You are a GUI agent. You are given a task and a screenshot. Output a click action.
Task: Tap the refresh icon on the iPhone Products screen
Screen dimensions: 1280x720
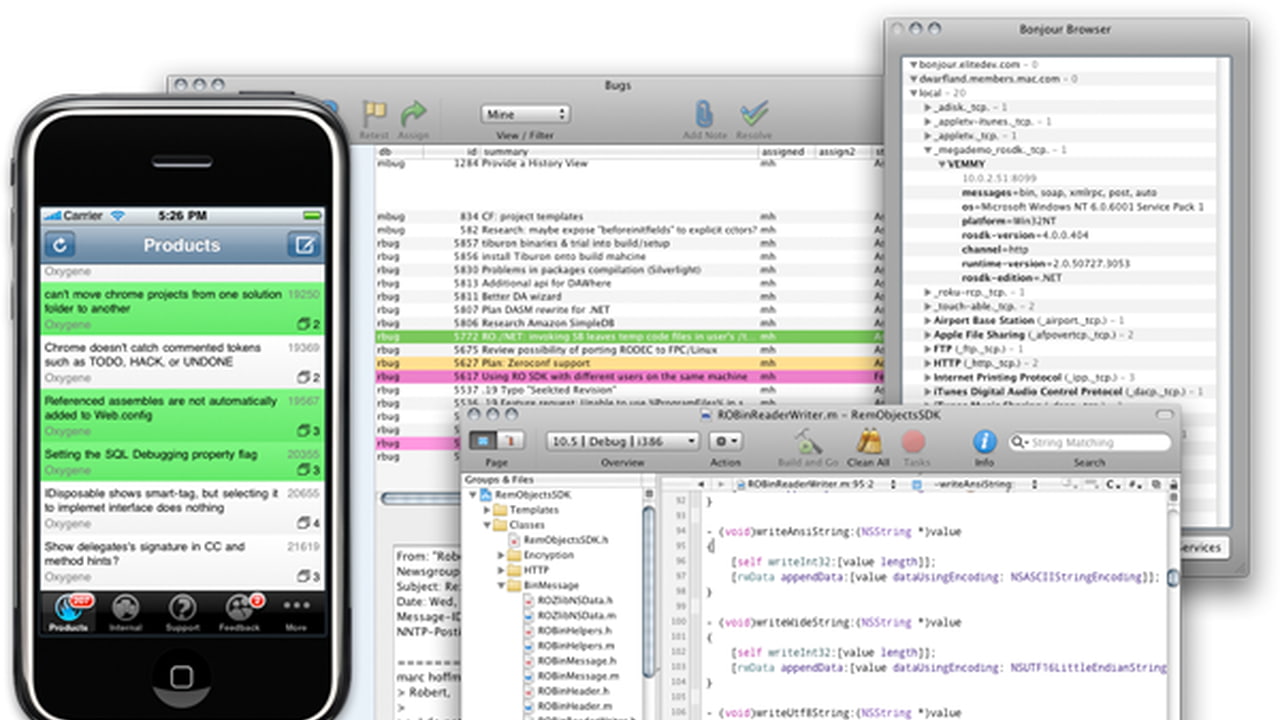pyautogui.click(x=60, y=245)
